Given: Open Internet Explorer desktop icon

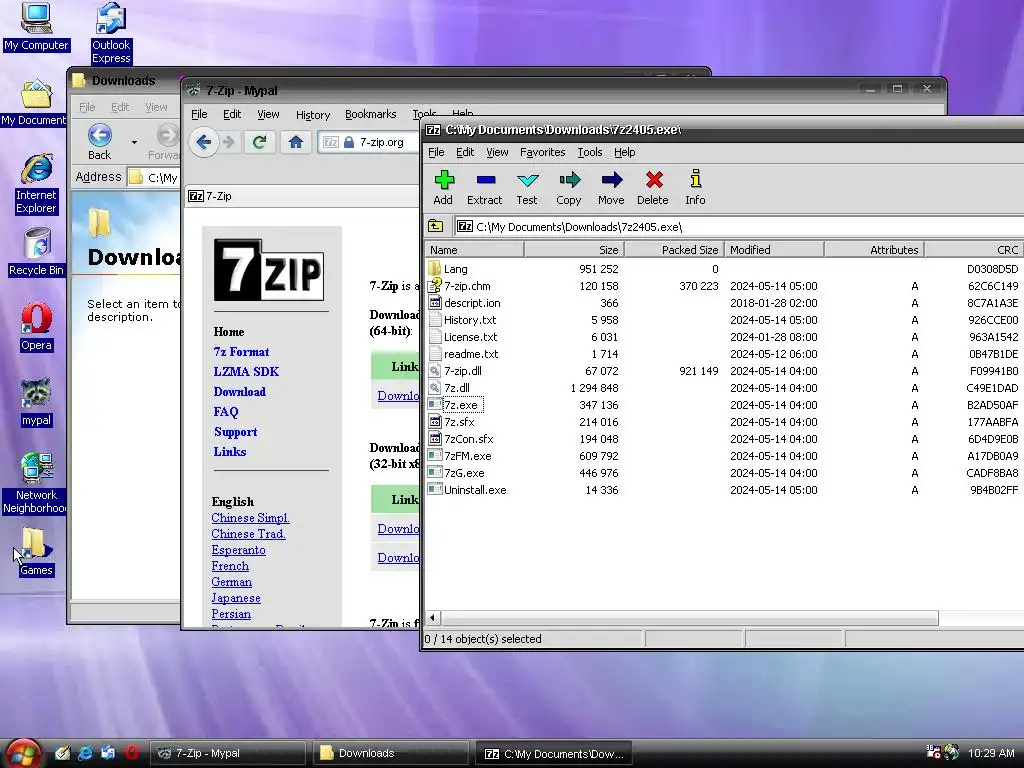Looking at the screenshot, I should 37,184.
